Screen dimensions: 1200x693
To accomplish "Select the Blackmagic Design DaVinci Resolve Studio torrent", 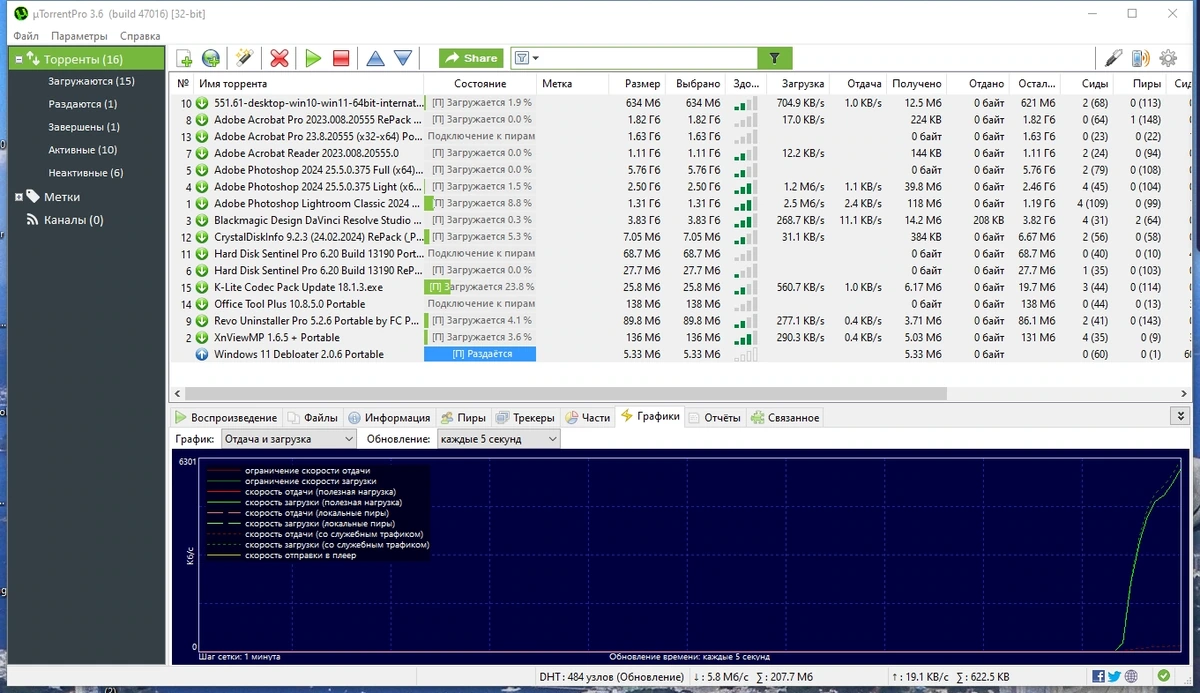I will [x=317, y=220].
